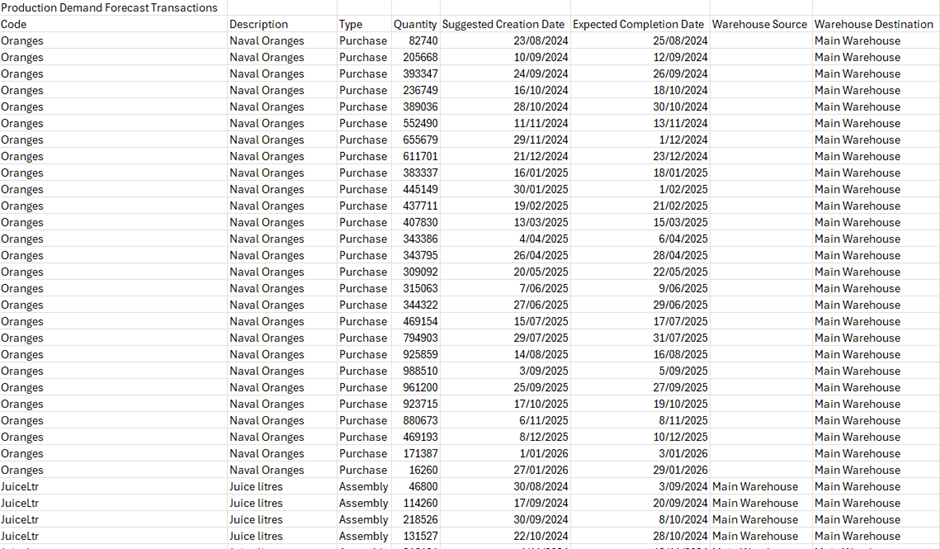Click the JuiceLtr code cell for quantity 46800
Image resolution: width=940 pixels, height=549 pixels.
tap(20, 487)
